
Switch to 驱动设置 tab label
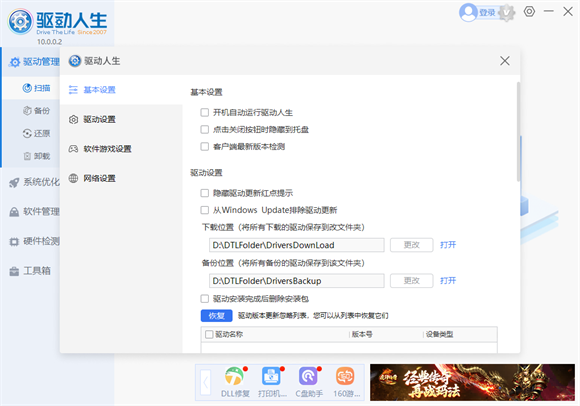100,119
